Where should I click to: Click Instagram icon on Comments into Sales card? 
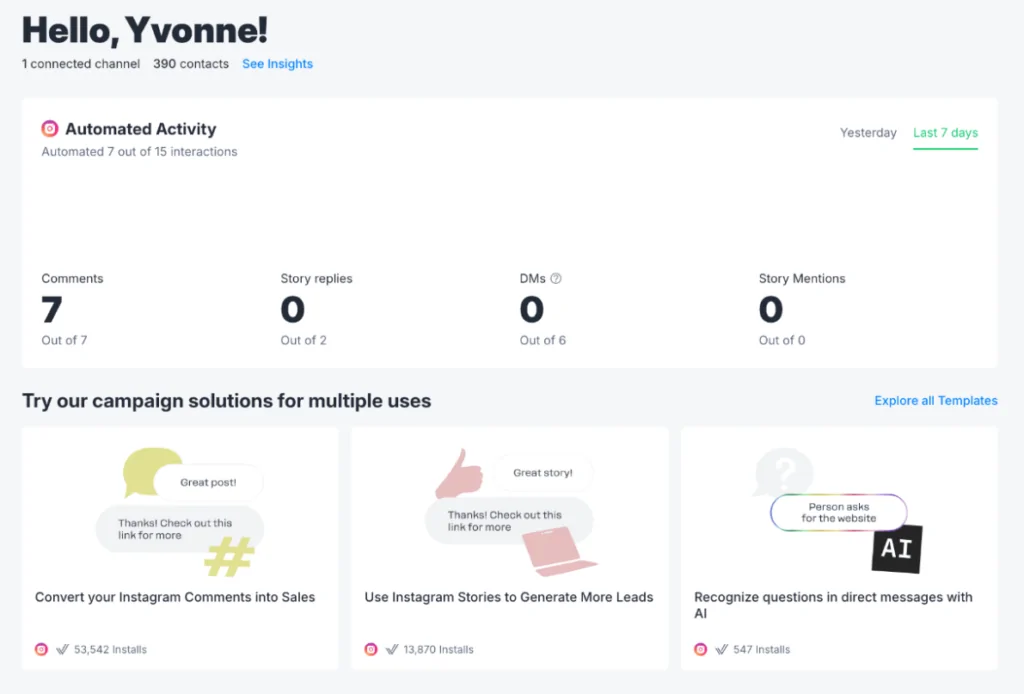(x=41, y=649)
